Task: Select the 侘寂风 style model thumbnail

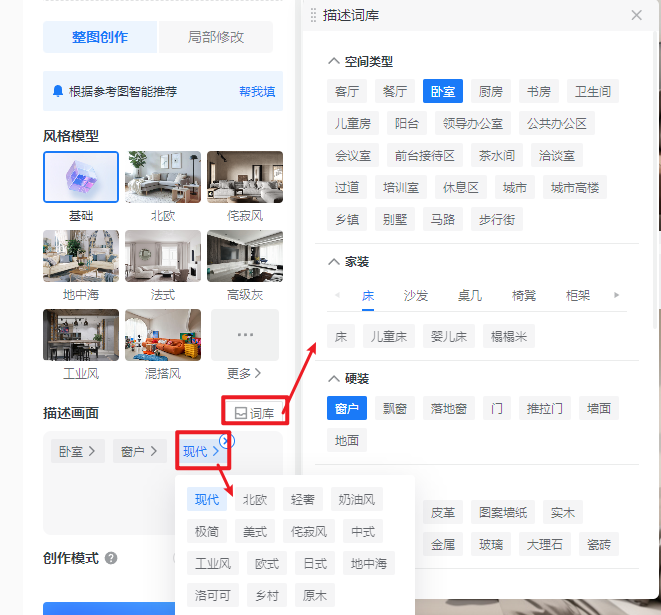Action: tap(245, 177)
